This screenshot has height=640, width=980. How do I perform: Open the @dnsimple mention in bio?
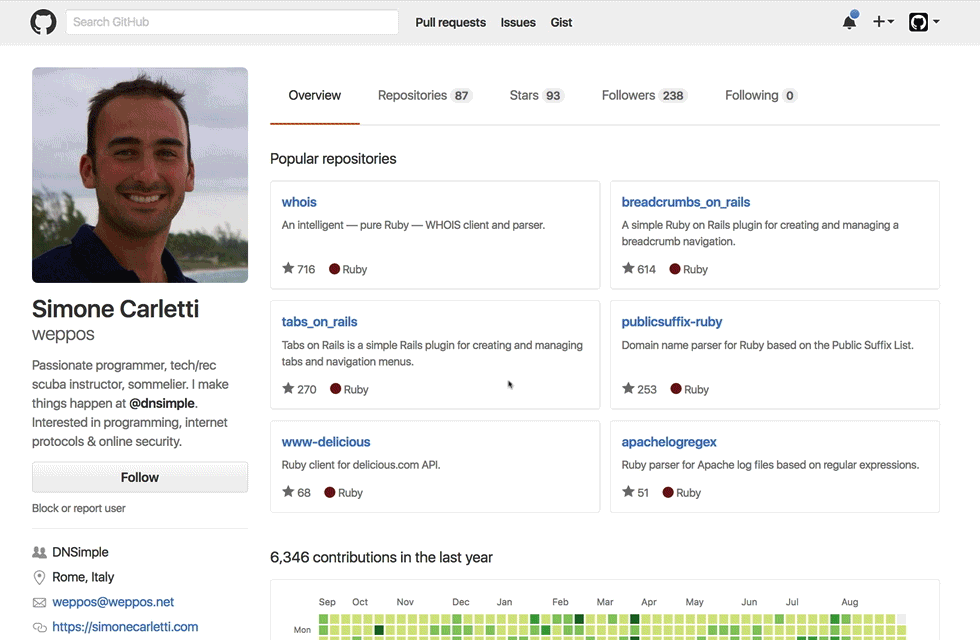click(x=162, y=403)
